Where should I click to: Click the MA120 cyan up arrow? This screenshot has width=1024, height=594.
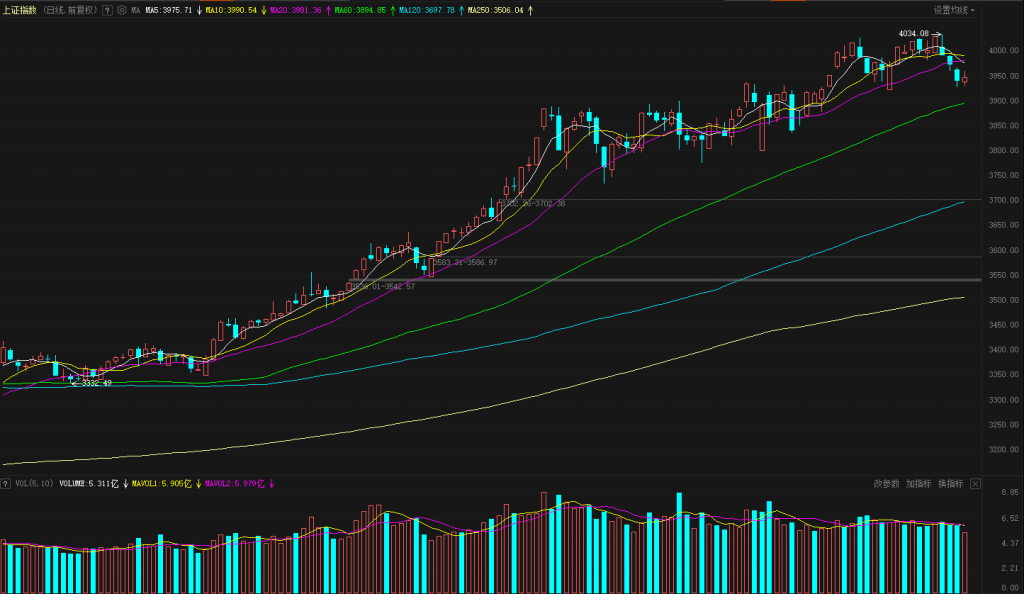[x=462, y=10]
